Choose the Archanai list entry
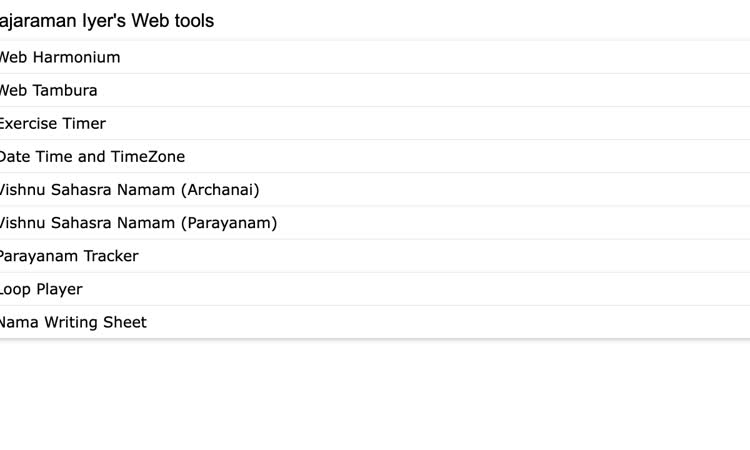750x450 pixels. point(400,190)
